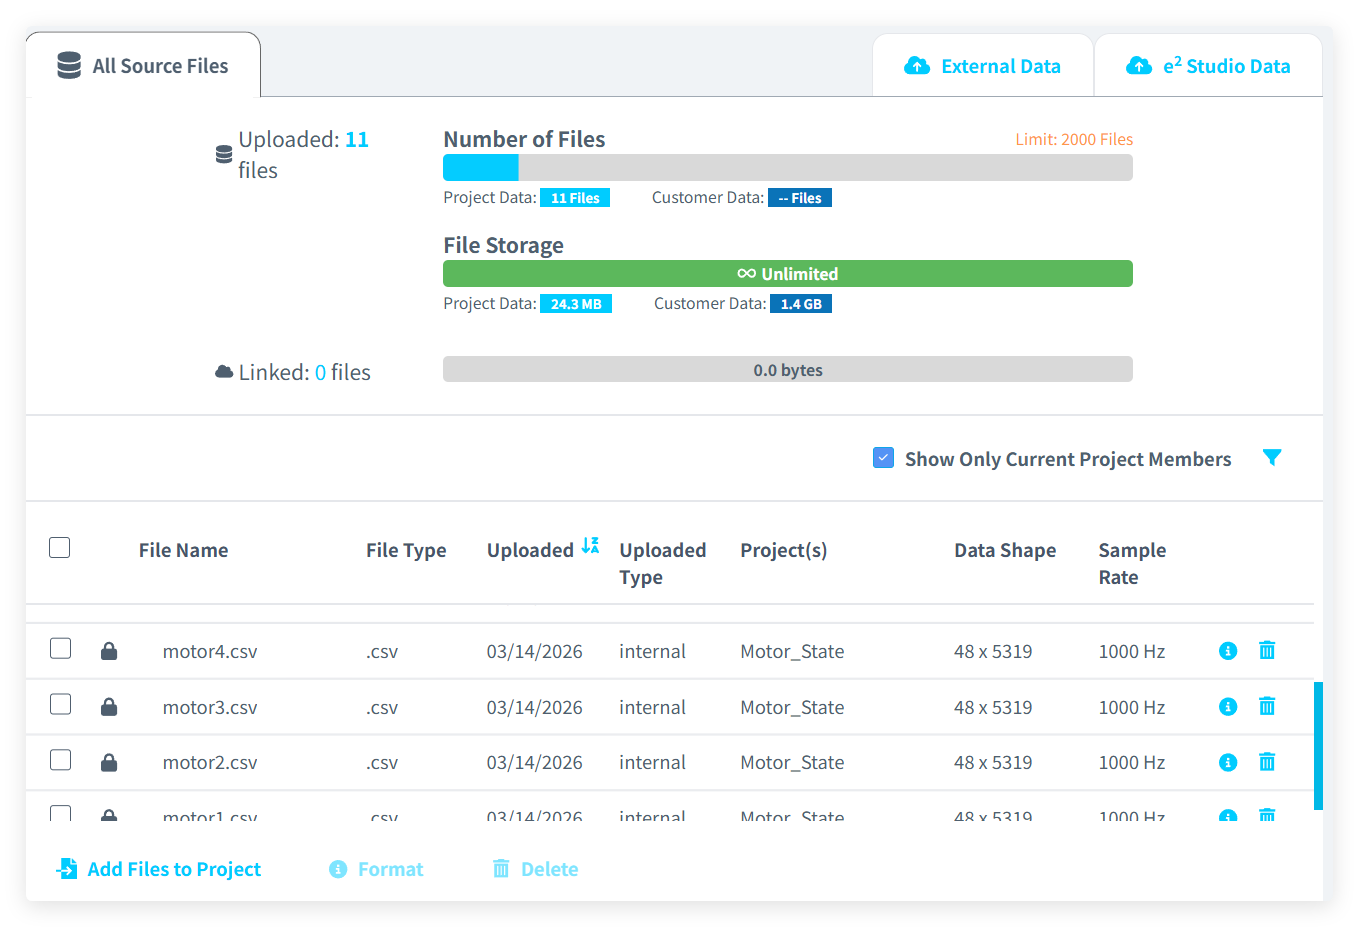Click the uploaded files count 11
1359x927 pixels.
click(x=357, y=139)
